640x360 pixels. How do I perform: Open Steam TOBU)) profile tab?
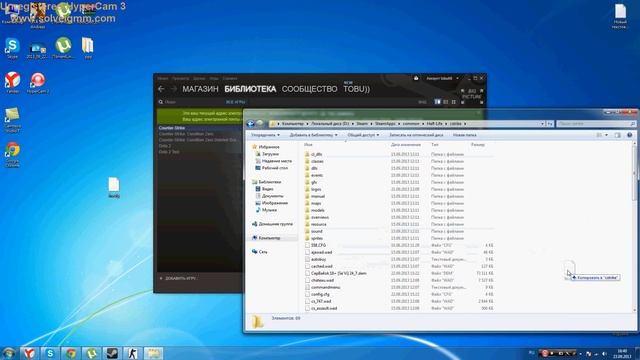356,89
